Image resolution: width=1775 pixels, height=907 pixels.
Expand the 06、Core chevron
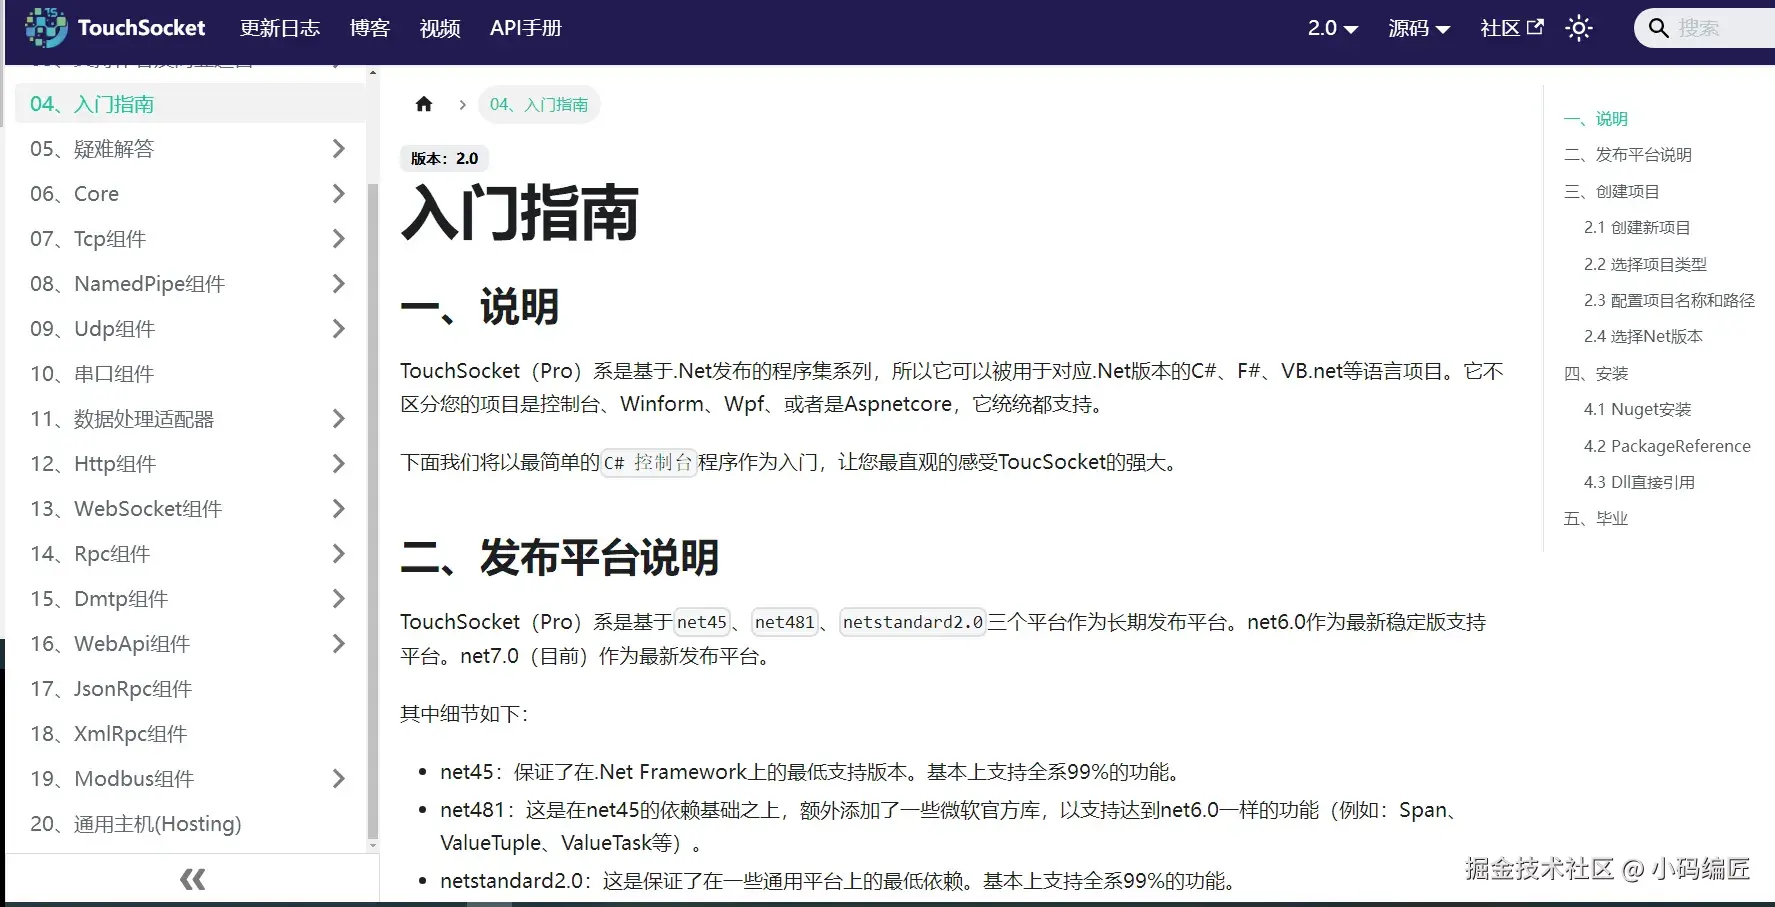(338, 194)
